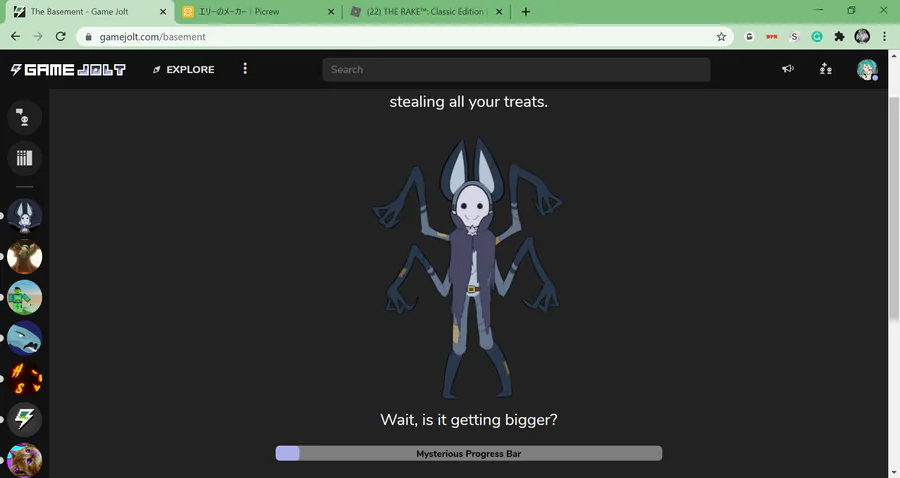
Task: Go back in browser history
Action: pos(15,37)
